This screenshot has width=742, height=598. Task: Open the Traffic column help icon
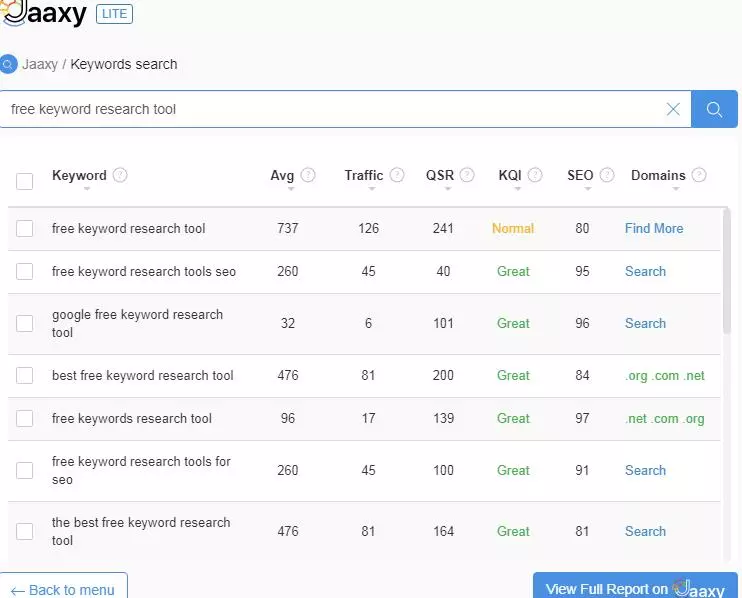pyautogui.click(x=397, y=176)
